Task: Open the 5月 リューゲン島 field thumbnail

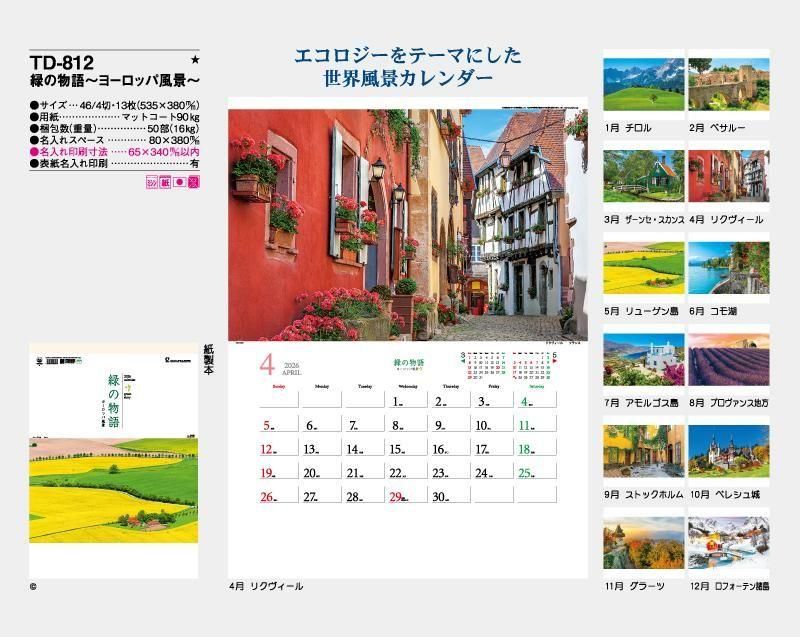Action: [x=643, y=268]
